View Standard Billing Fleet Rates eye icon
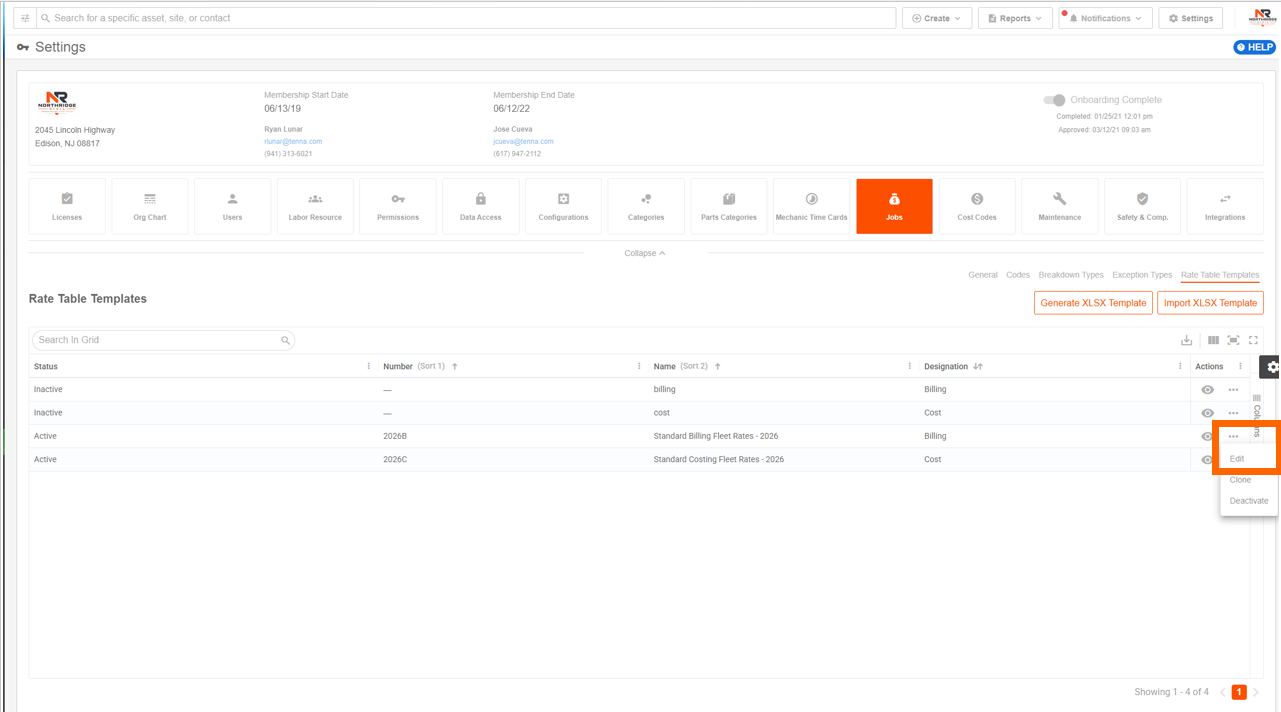1281x712 pixels. tap(1207, 436)
